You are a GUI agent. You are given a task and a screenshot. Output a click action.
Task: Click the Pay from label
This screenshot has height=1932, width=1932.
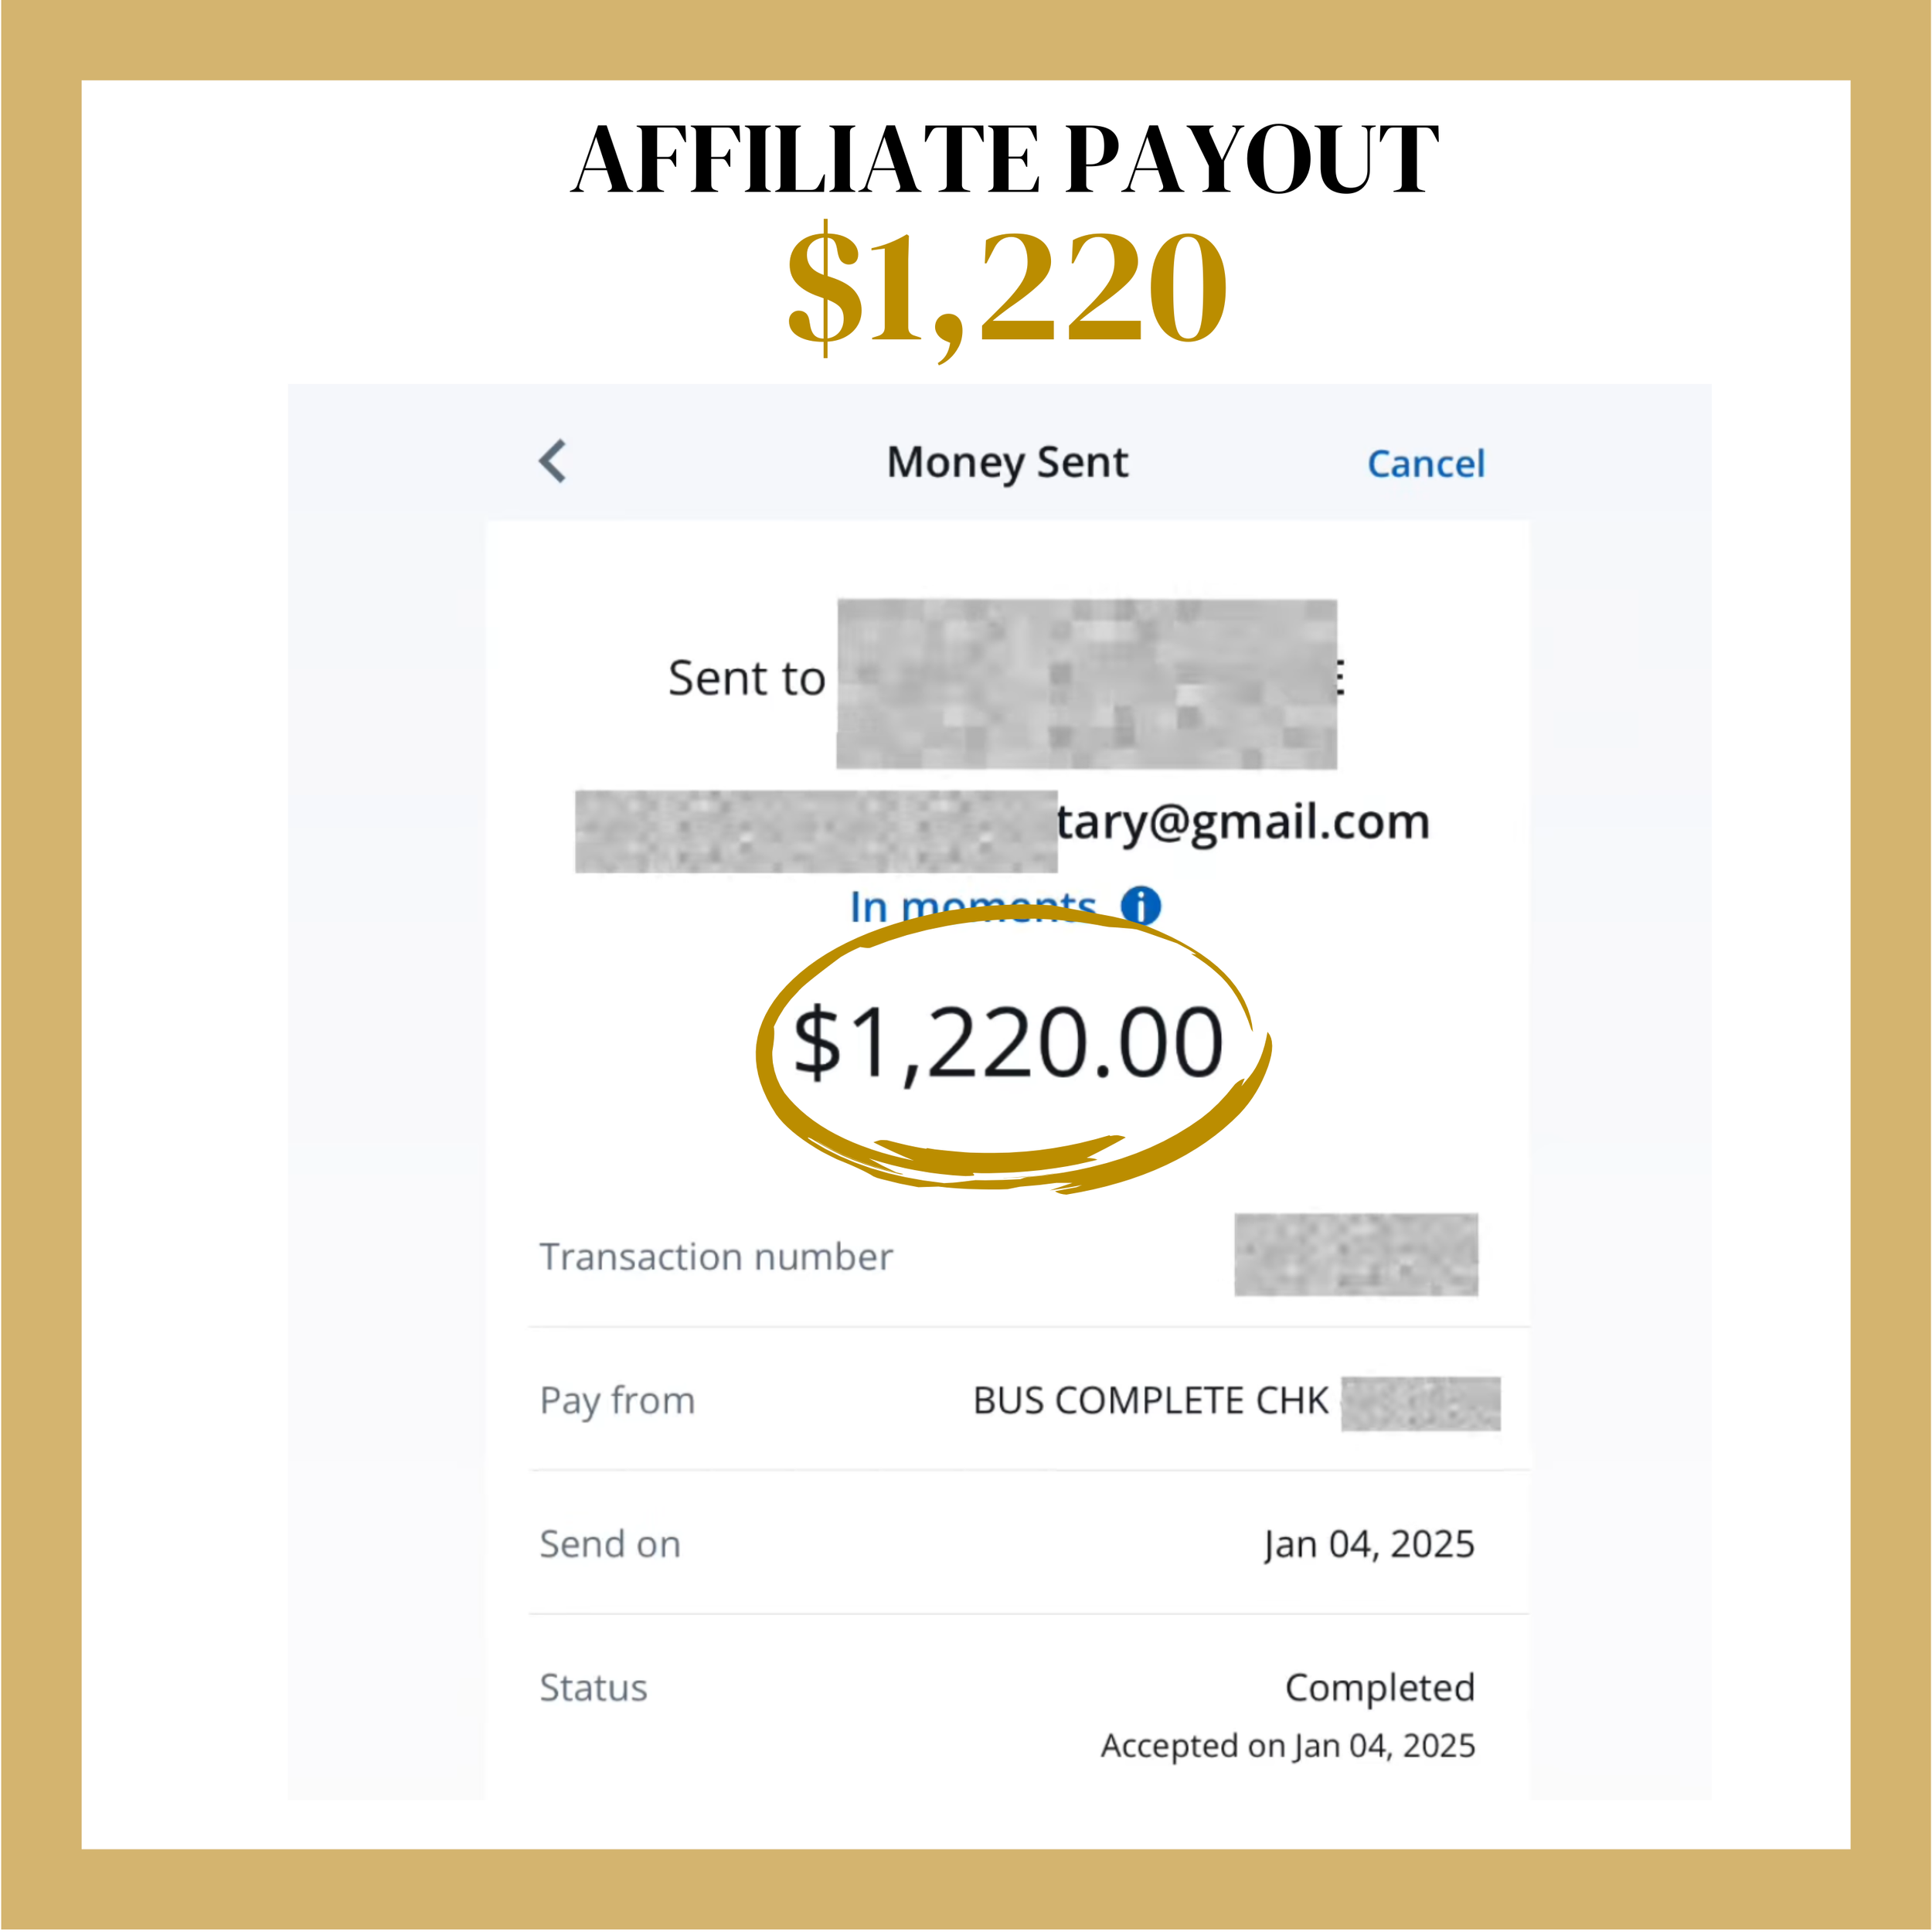(617, 1401)
